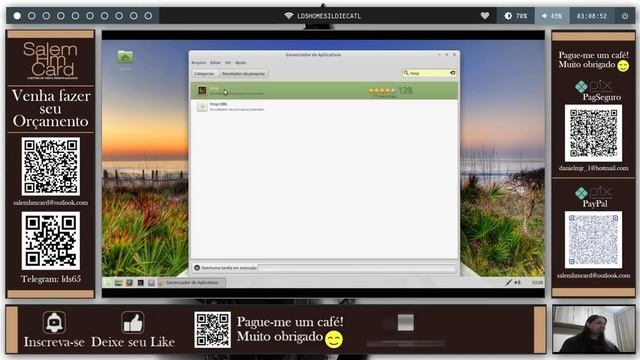Click the QR code above salemhmcard@outlook.com on left
640x360 pixels.
click(51, 167)
